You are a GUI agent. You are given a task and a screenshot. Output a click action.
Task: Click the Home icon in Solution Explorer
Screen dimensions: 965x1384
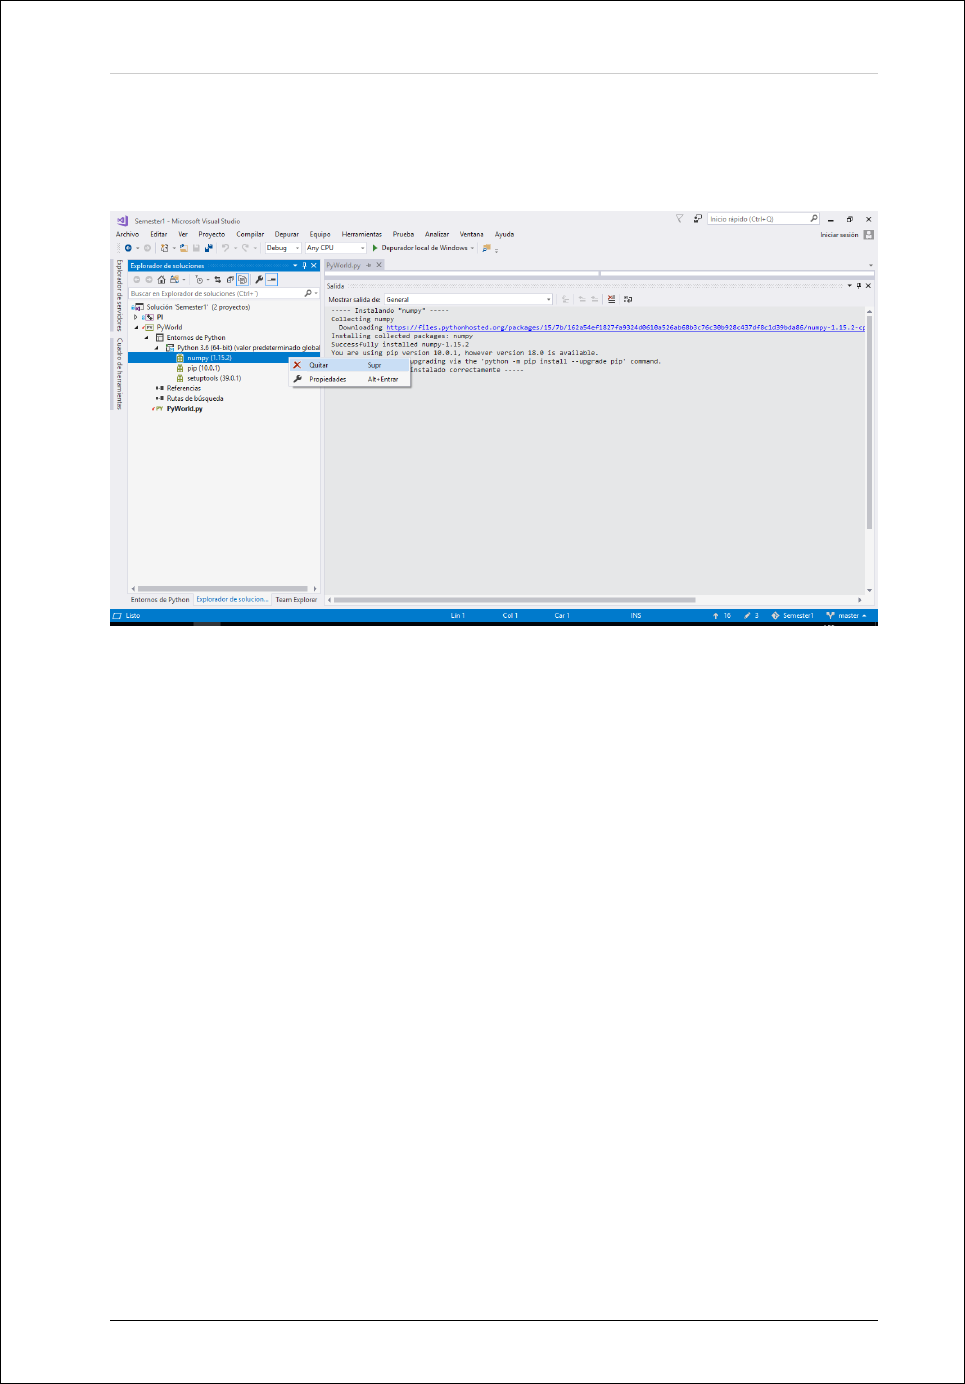(x=161, y=280)
